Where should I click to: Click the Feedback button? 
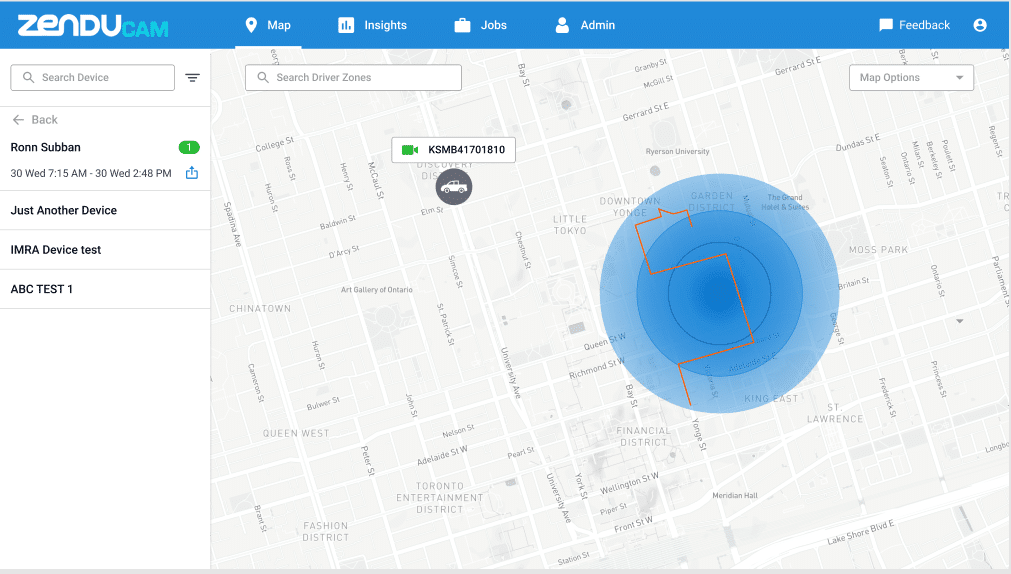coord(914,25)
